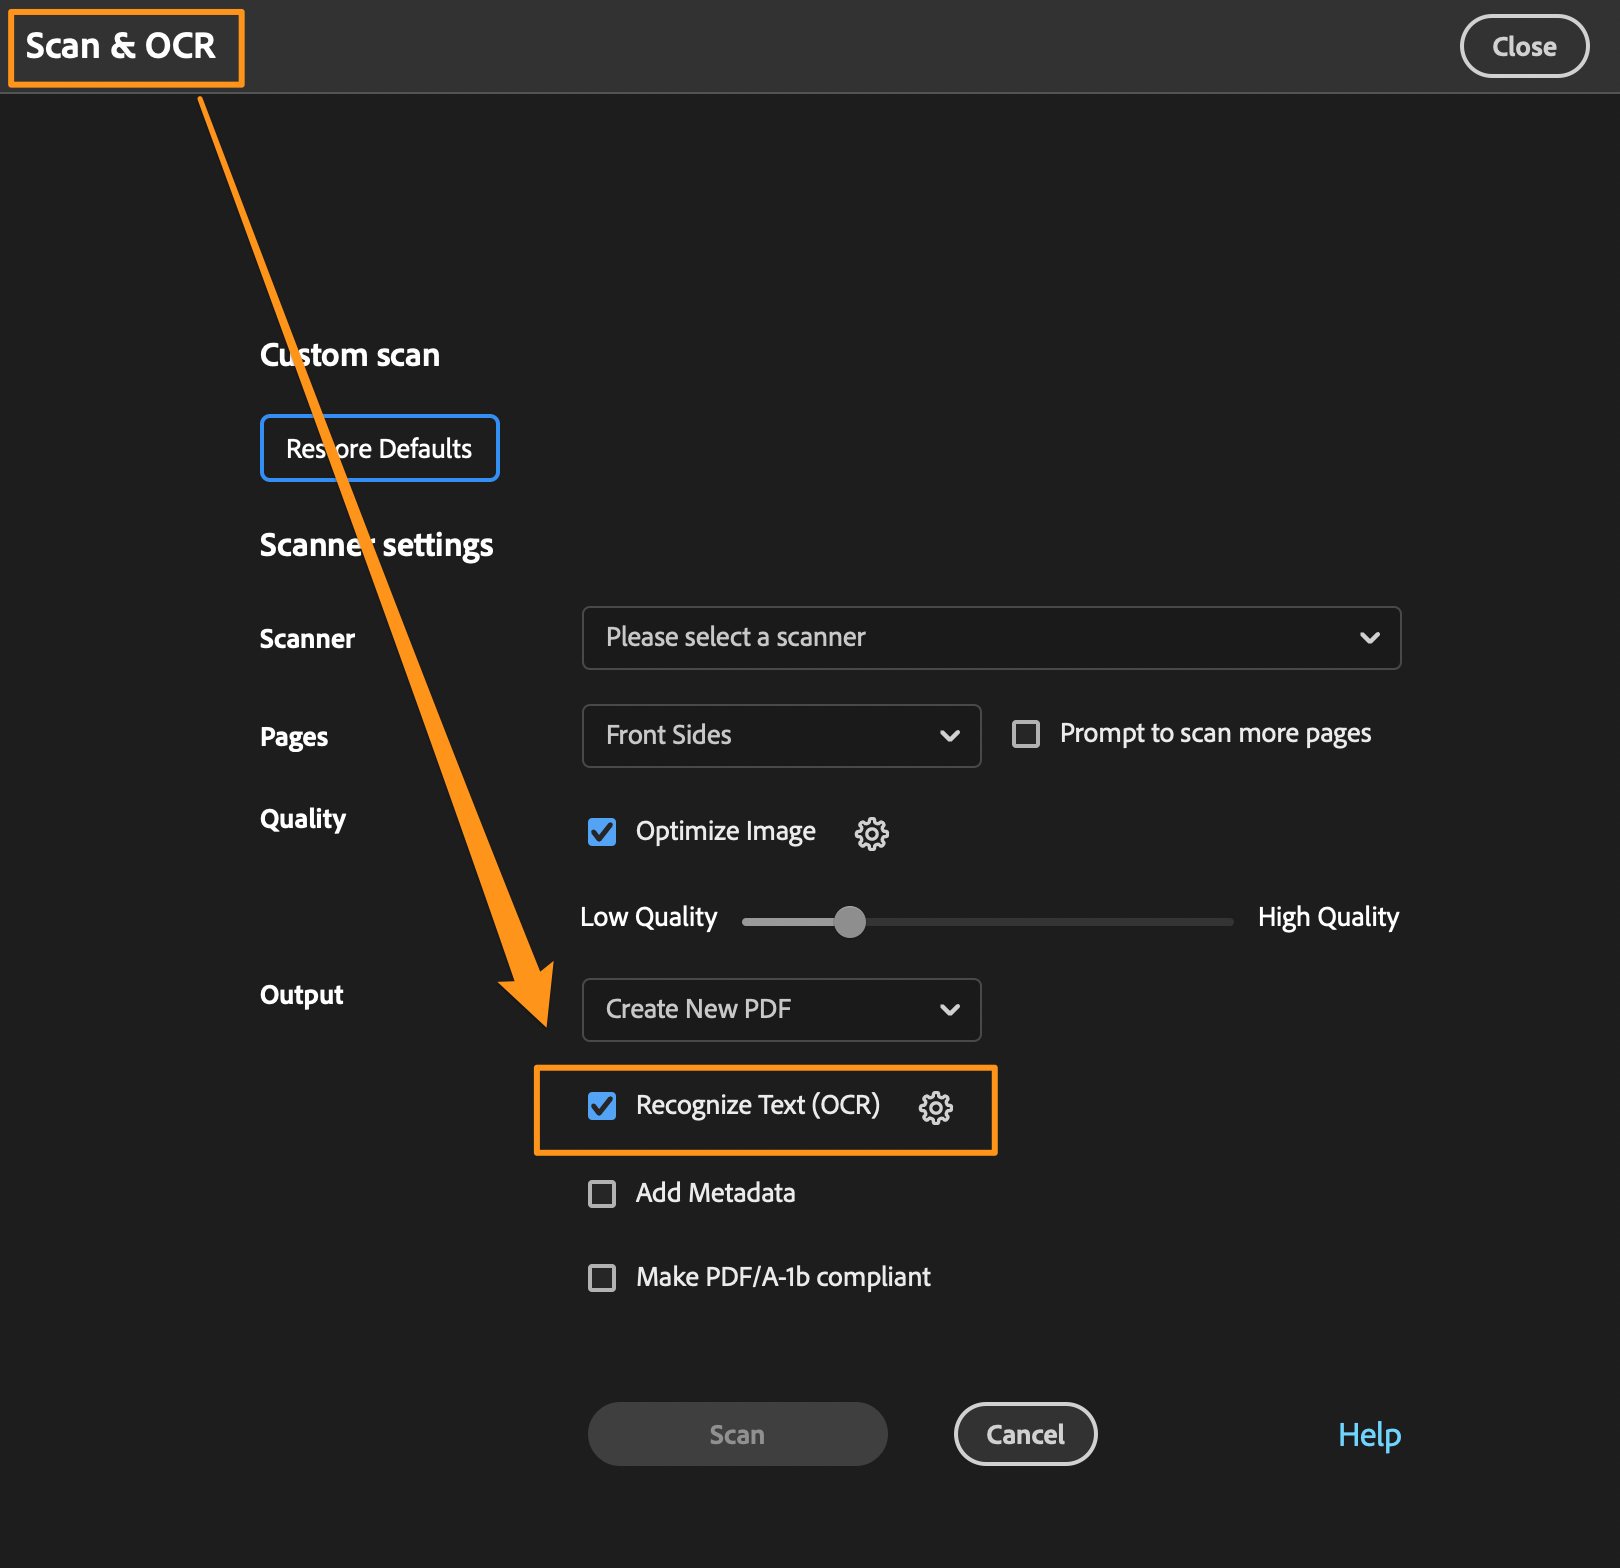1620x1568 pixels.
Task: Uncheck the Optimize Image checkbox
Action: 602,832
